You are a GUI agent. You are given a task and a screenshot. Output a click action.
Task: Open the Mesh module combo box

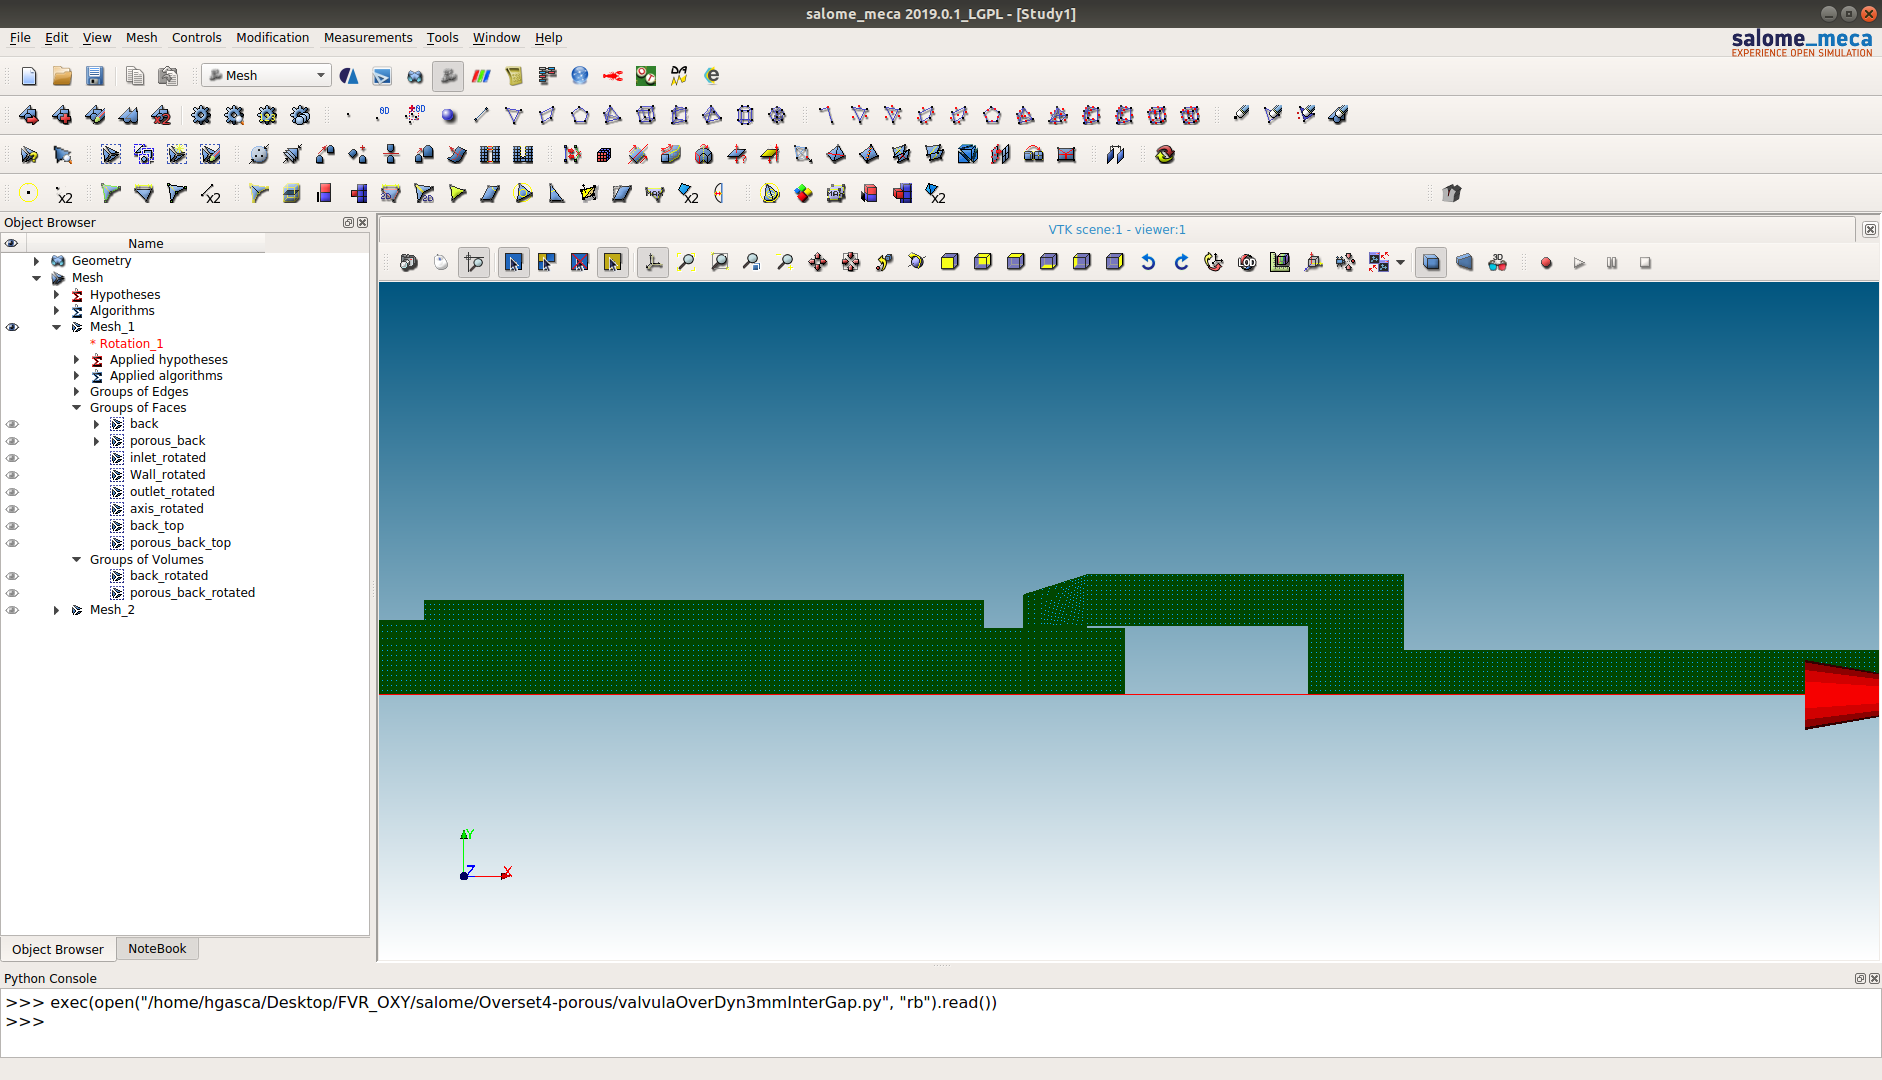[266, 76]
